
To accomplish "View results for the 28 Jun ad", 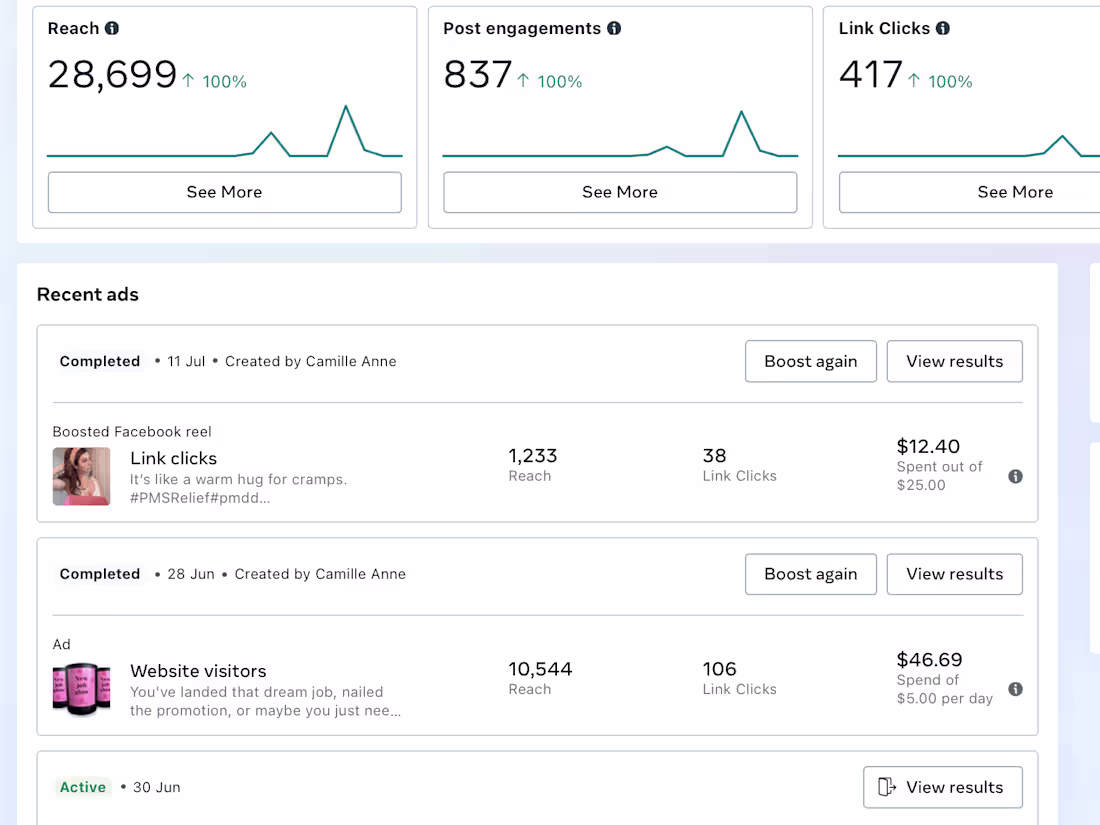I will [954, 574].
